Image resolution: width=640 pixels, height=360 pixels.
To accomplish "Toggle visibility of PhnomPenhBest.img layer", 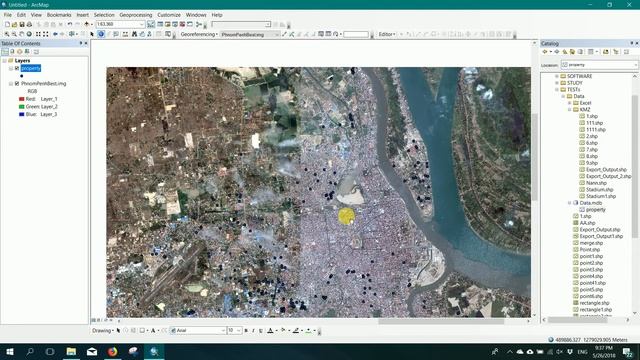I will coord(17,83).
